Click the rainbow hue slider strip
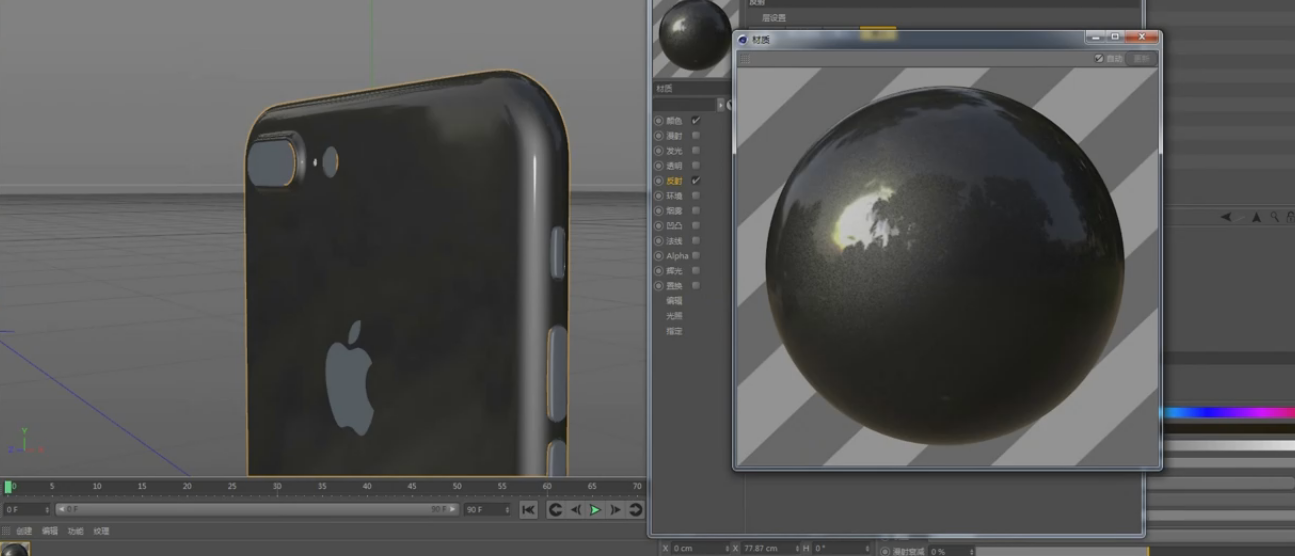The width and height of the screenshot is (1295, 556). pyautogui.click(x=1229, y=412)
